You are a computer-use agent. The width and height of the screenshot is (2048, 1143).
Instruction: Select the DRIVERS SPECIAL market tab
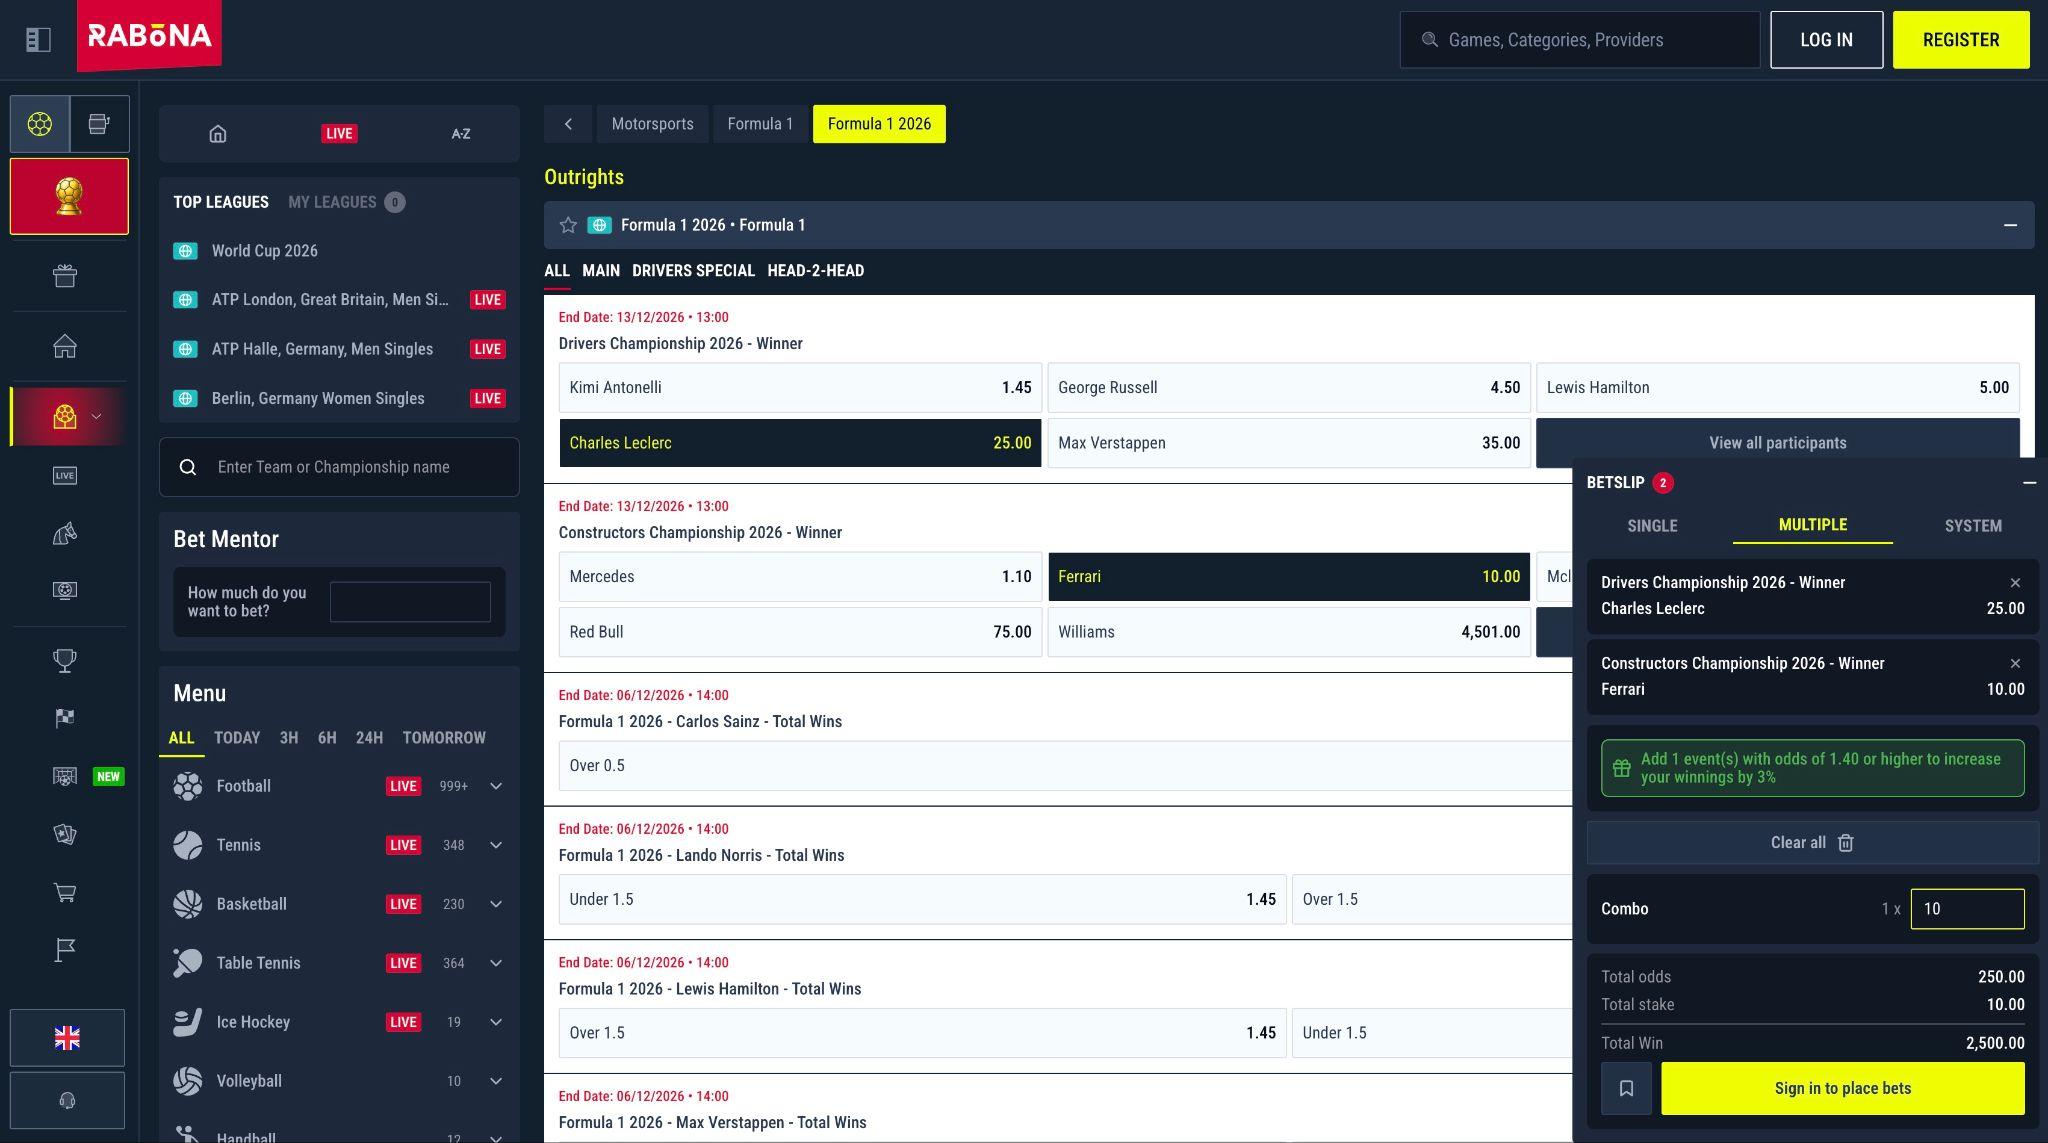(x=693, y=271)
